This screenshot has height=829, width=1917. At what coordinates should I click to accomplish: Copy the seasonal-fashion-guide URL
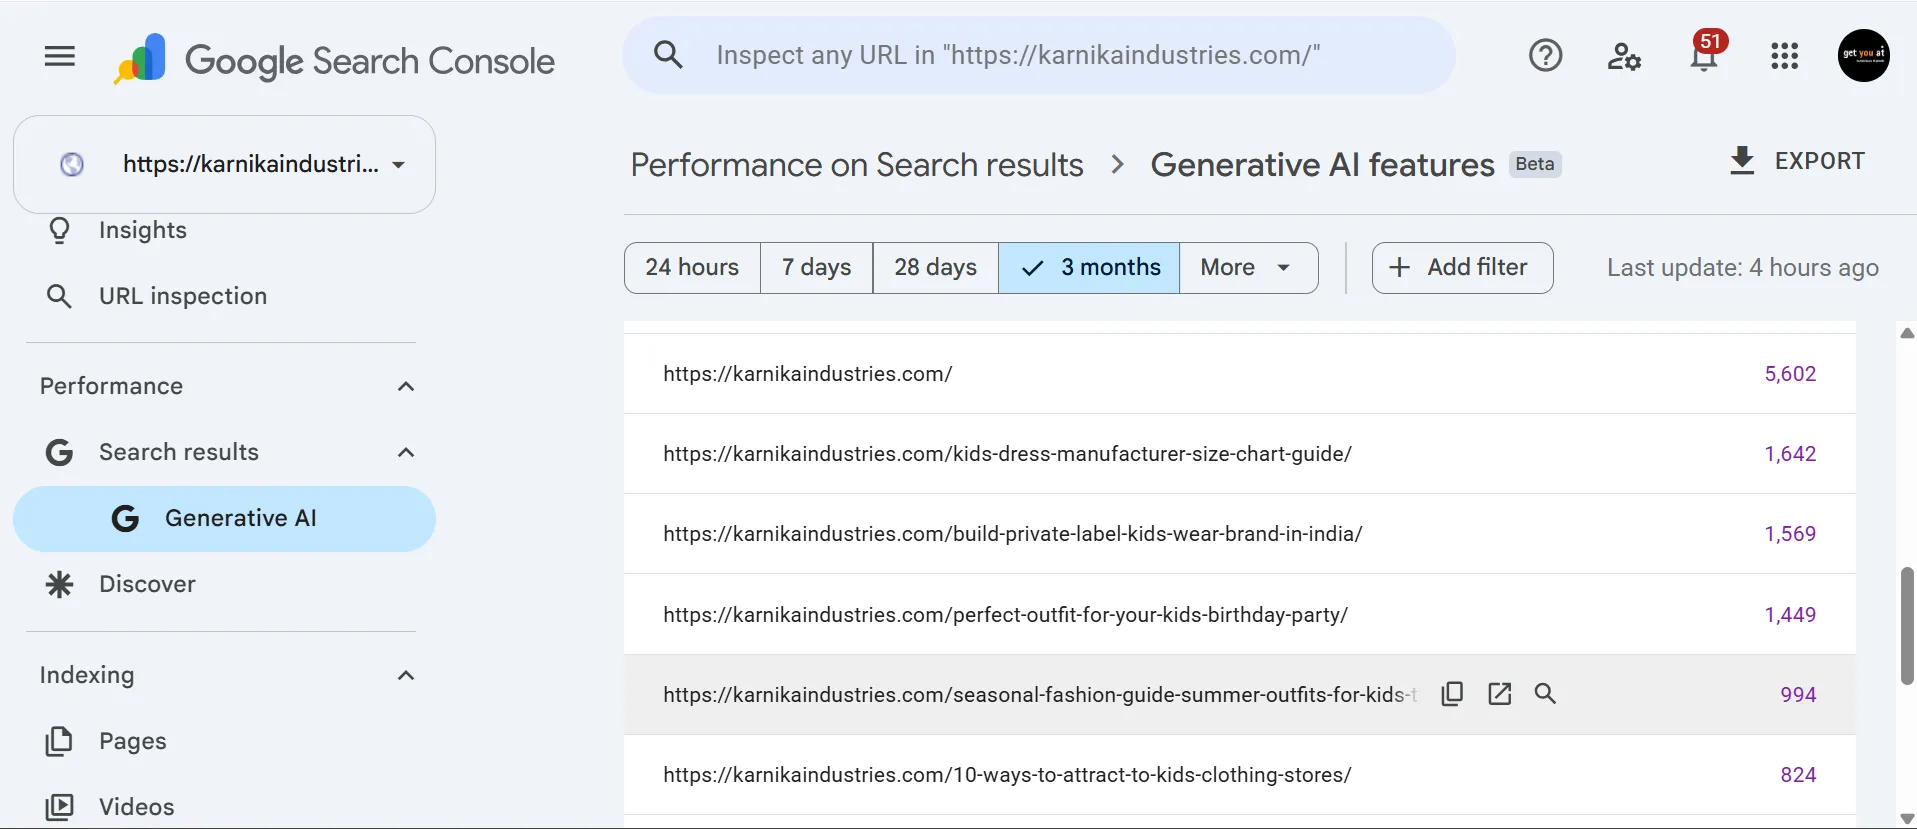click(x=1452, y=694)
